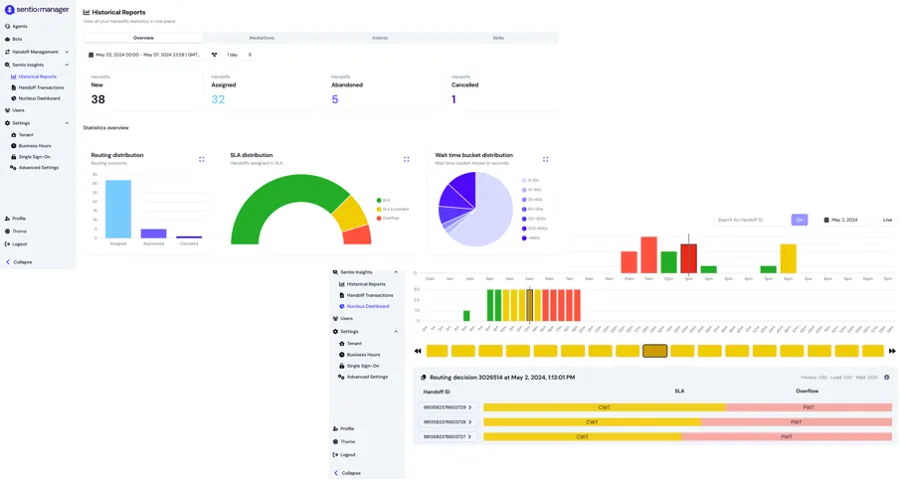Viewport: 902px width, 480px height.
Task: Toggle the Overflow legend item in SLA distribution
Action: (388, 218)
